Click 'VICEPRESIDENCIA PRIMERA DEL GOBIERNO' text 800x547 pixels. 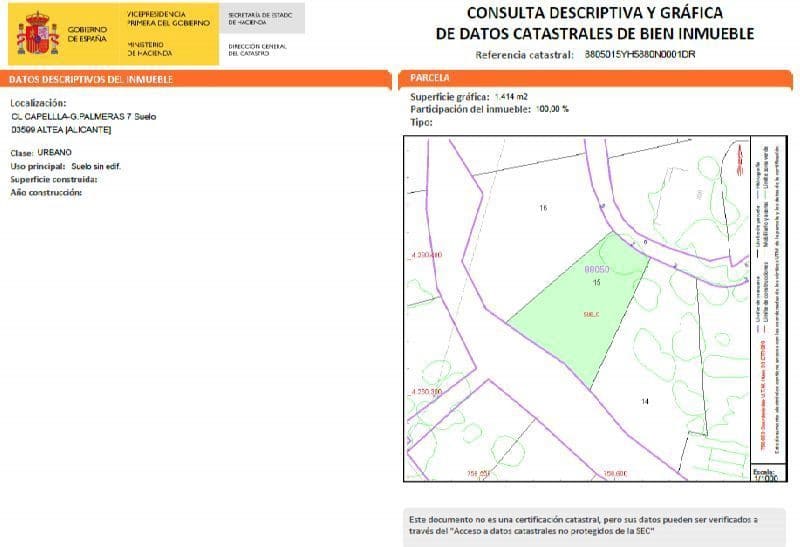click(168, 19)
